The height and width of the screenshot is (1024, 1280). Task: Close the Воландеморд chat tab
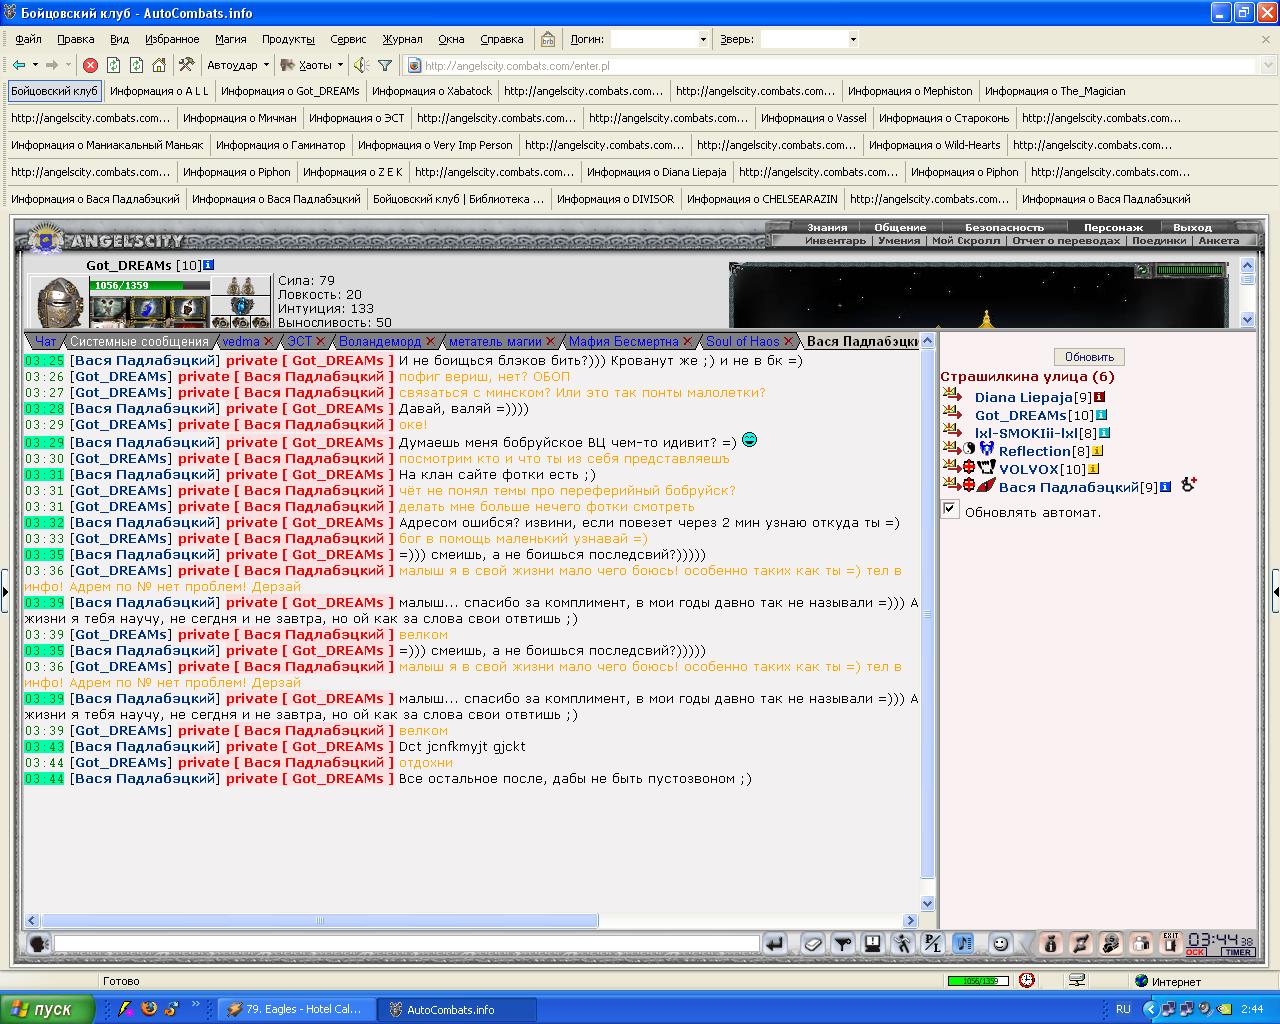(x=430, y=342)
